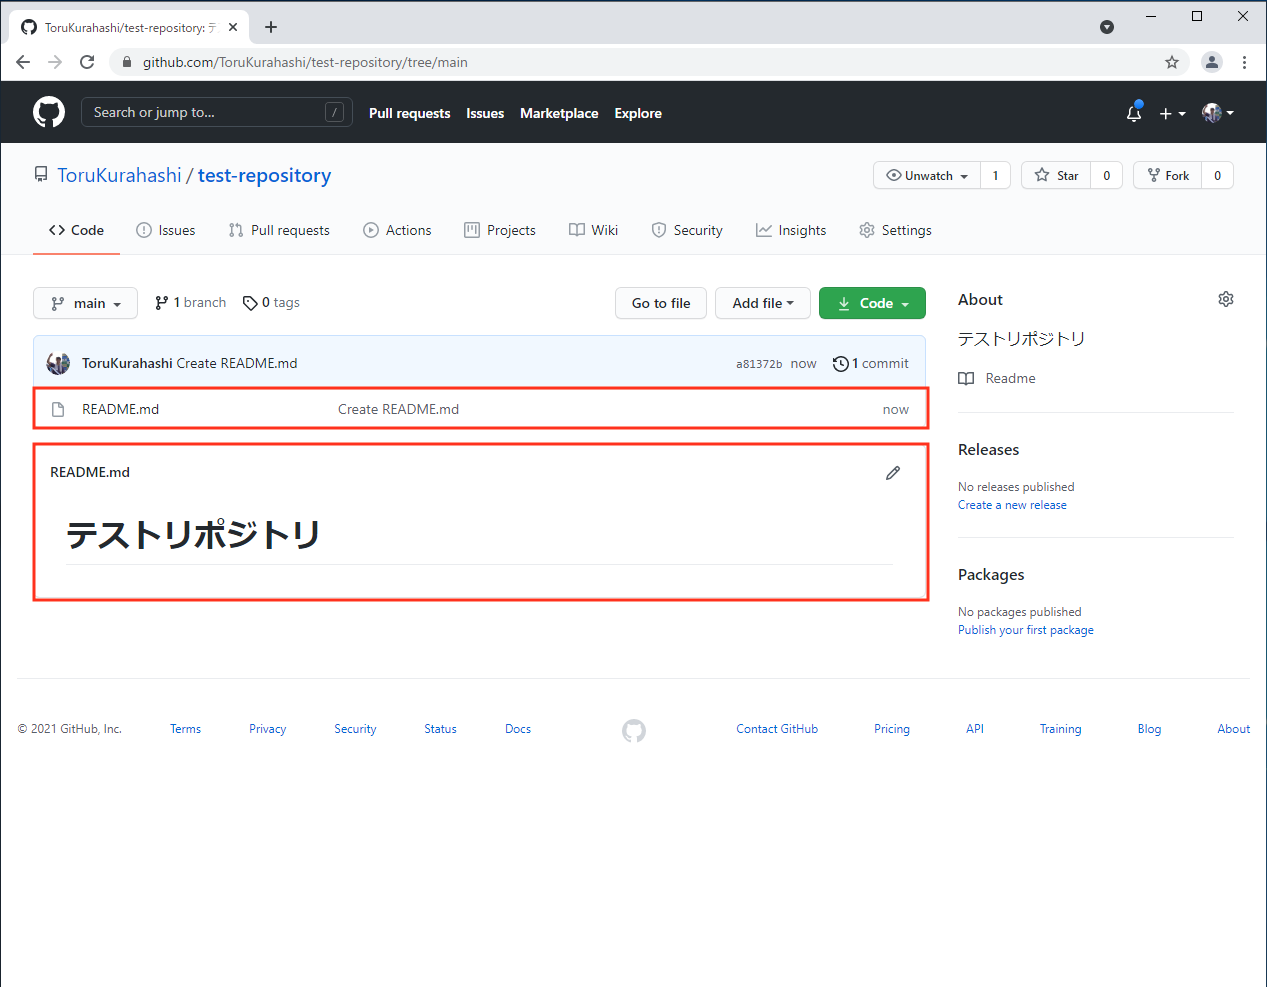This screenshot has width=1267, height=987.
Task: Click the commit author avatar
Action: pos(58,363)
